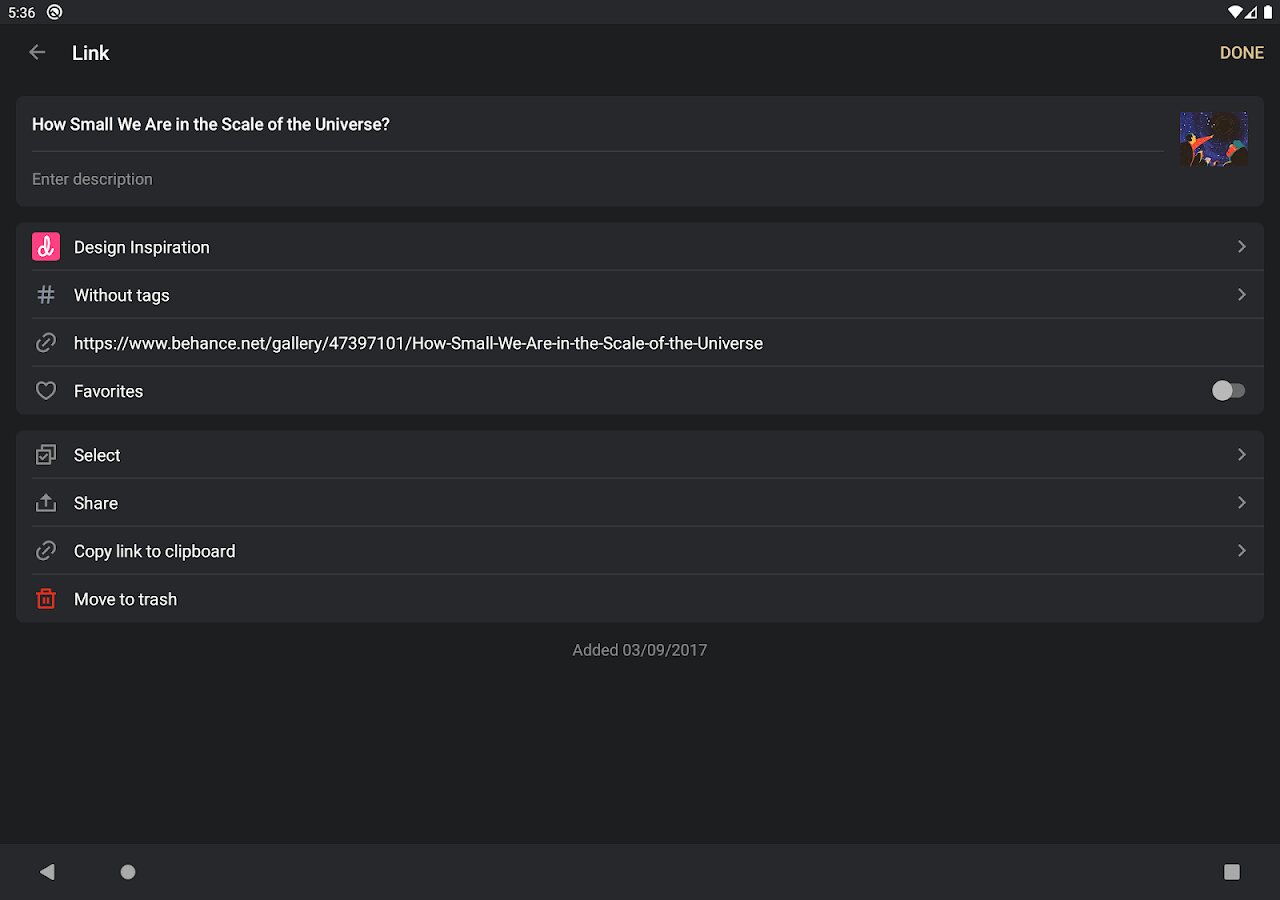Edit the behance.net URL field
This screenshot has height=900, width=1280.
tap(640, 343)
